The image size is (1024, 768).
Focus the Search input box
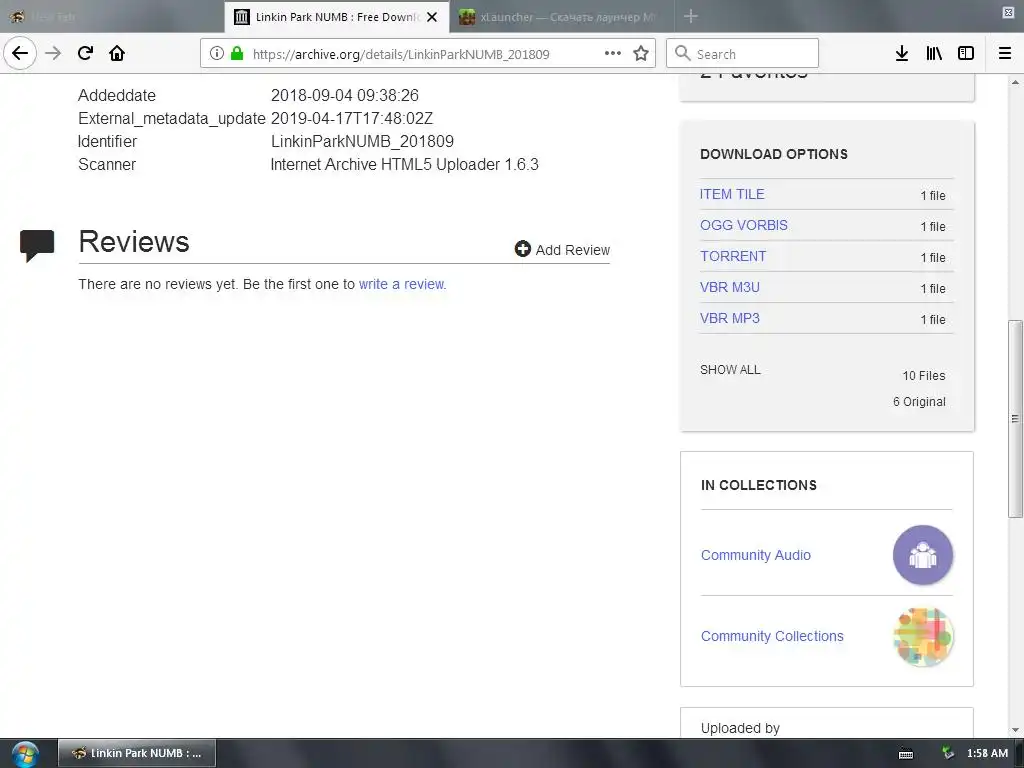pos(743,53)
